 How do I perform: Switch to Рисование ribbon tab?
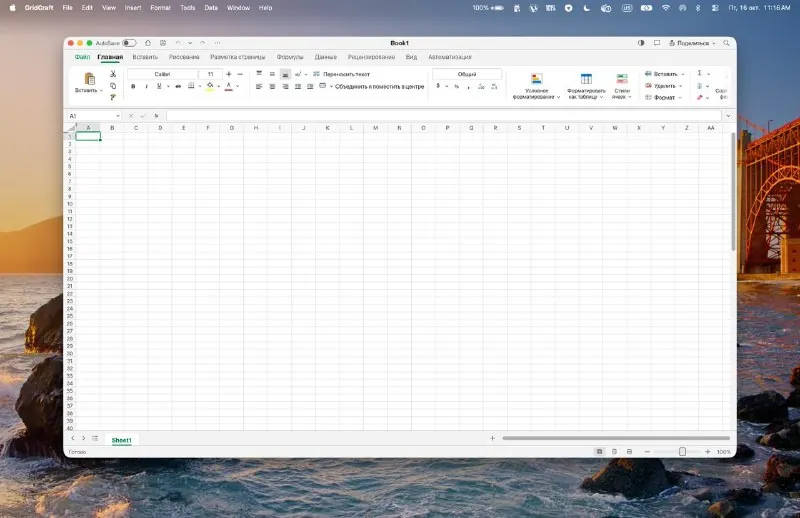click(x=184, y=57)
